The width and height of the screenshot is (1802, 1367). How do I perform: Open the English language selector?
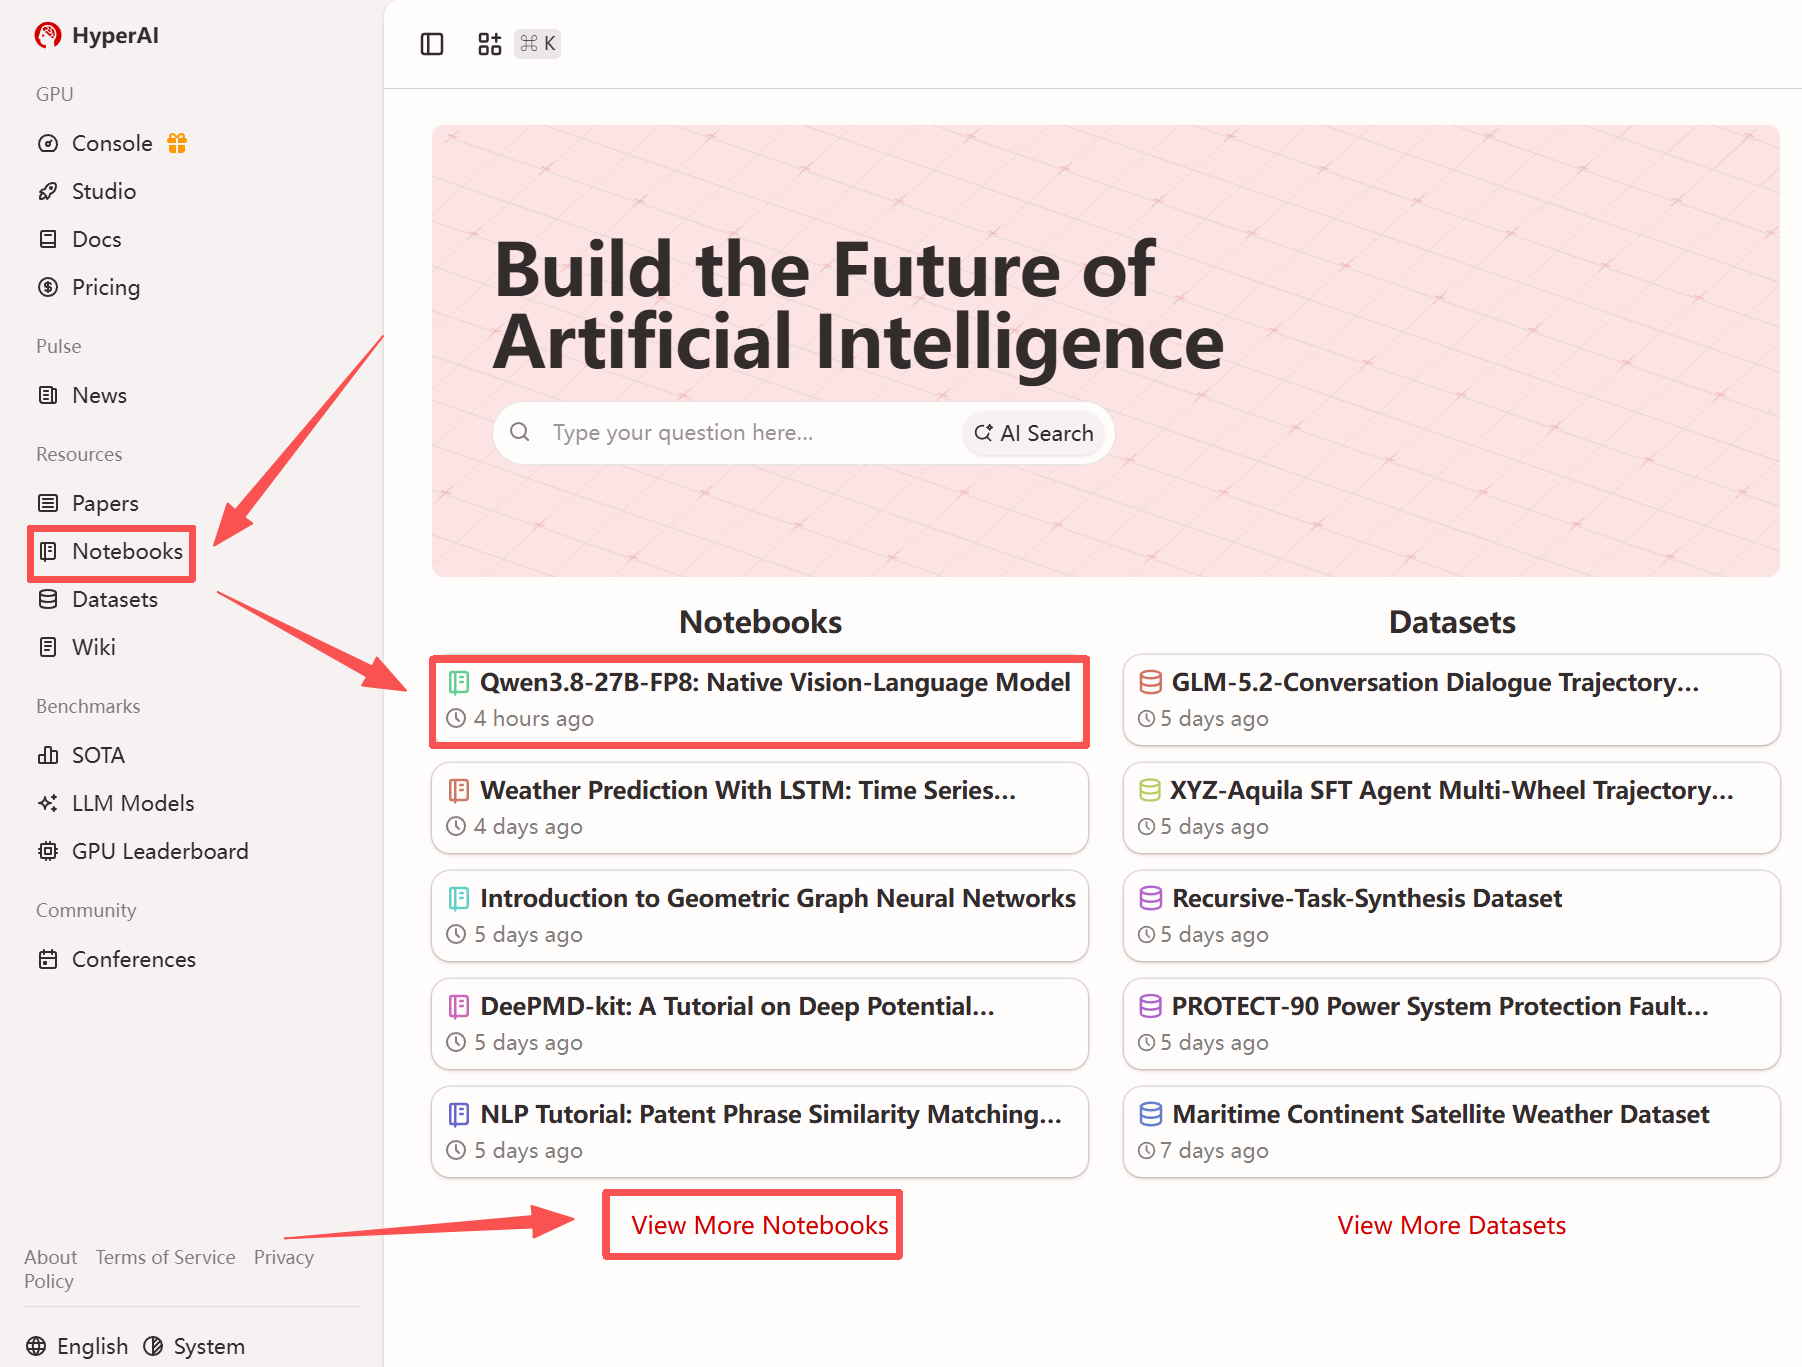[77, 1346]
